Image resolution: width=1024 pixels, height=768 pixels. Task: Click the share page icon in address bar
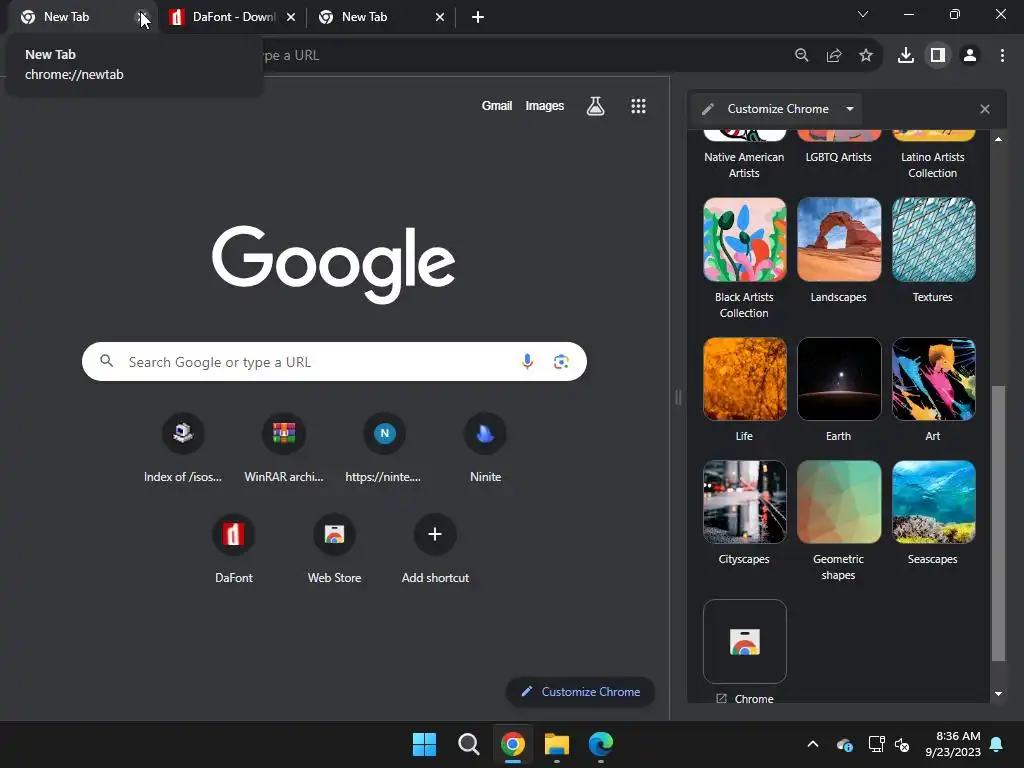[x=834, y=56]
